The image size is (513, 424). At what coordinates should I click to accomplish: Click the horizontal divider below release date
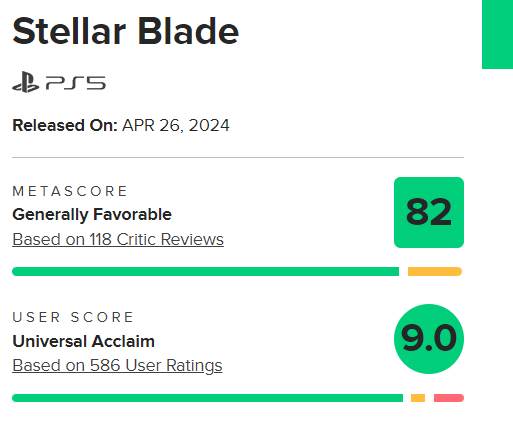(x=238, y=157)
